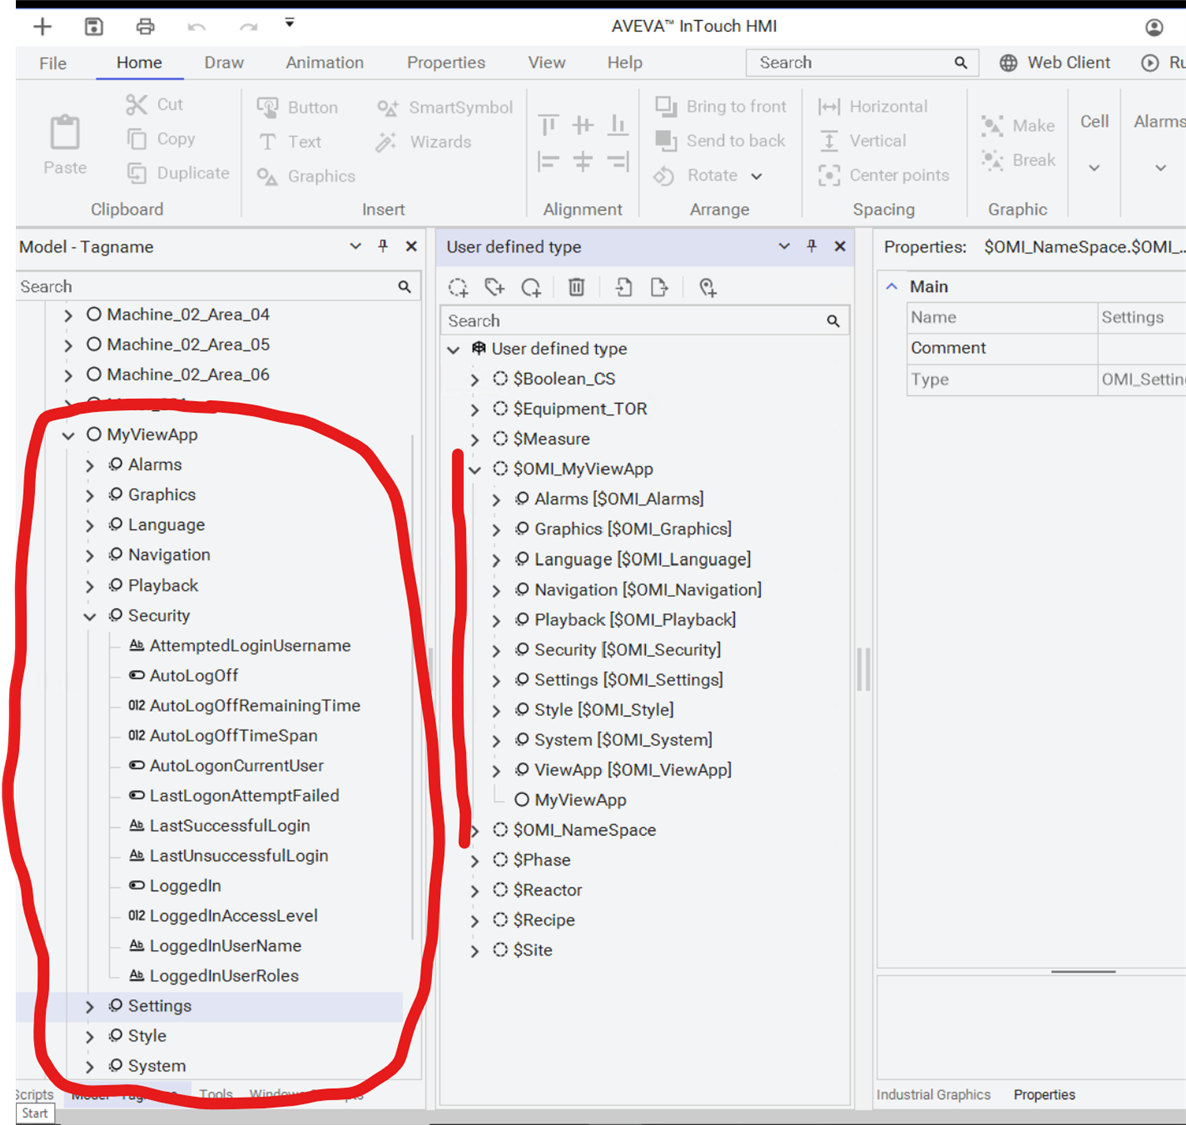Expand the Alarms node under MyViewApp
Screen dimensions: 1186x1125
tap(90, 465)
